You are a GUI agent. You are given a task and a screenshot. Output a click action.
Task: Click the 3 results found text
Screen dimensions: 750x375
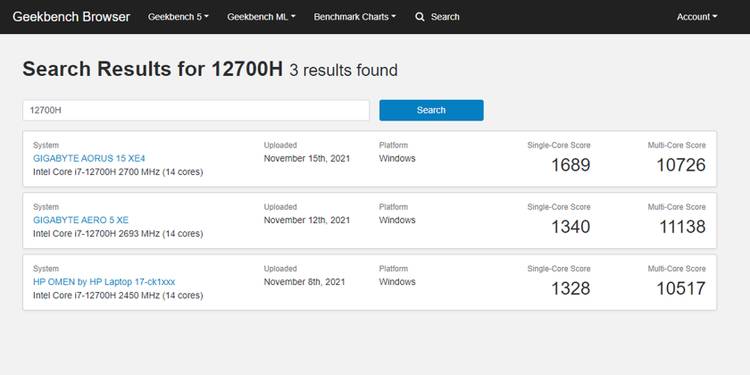[x=343, y=70]
